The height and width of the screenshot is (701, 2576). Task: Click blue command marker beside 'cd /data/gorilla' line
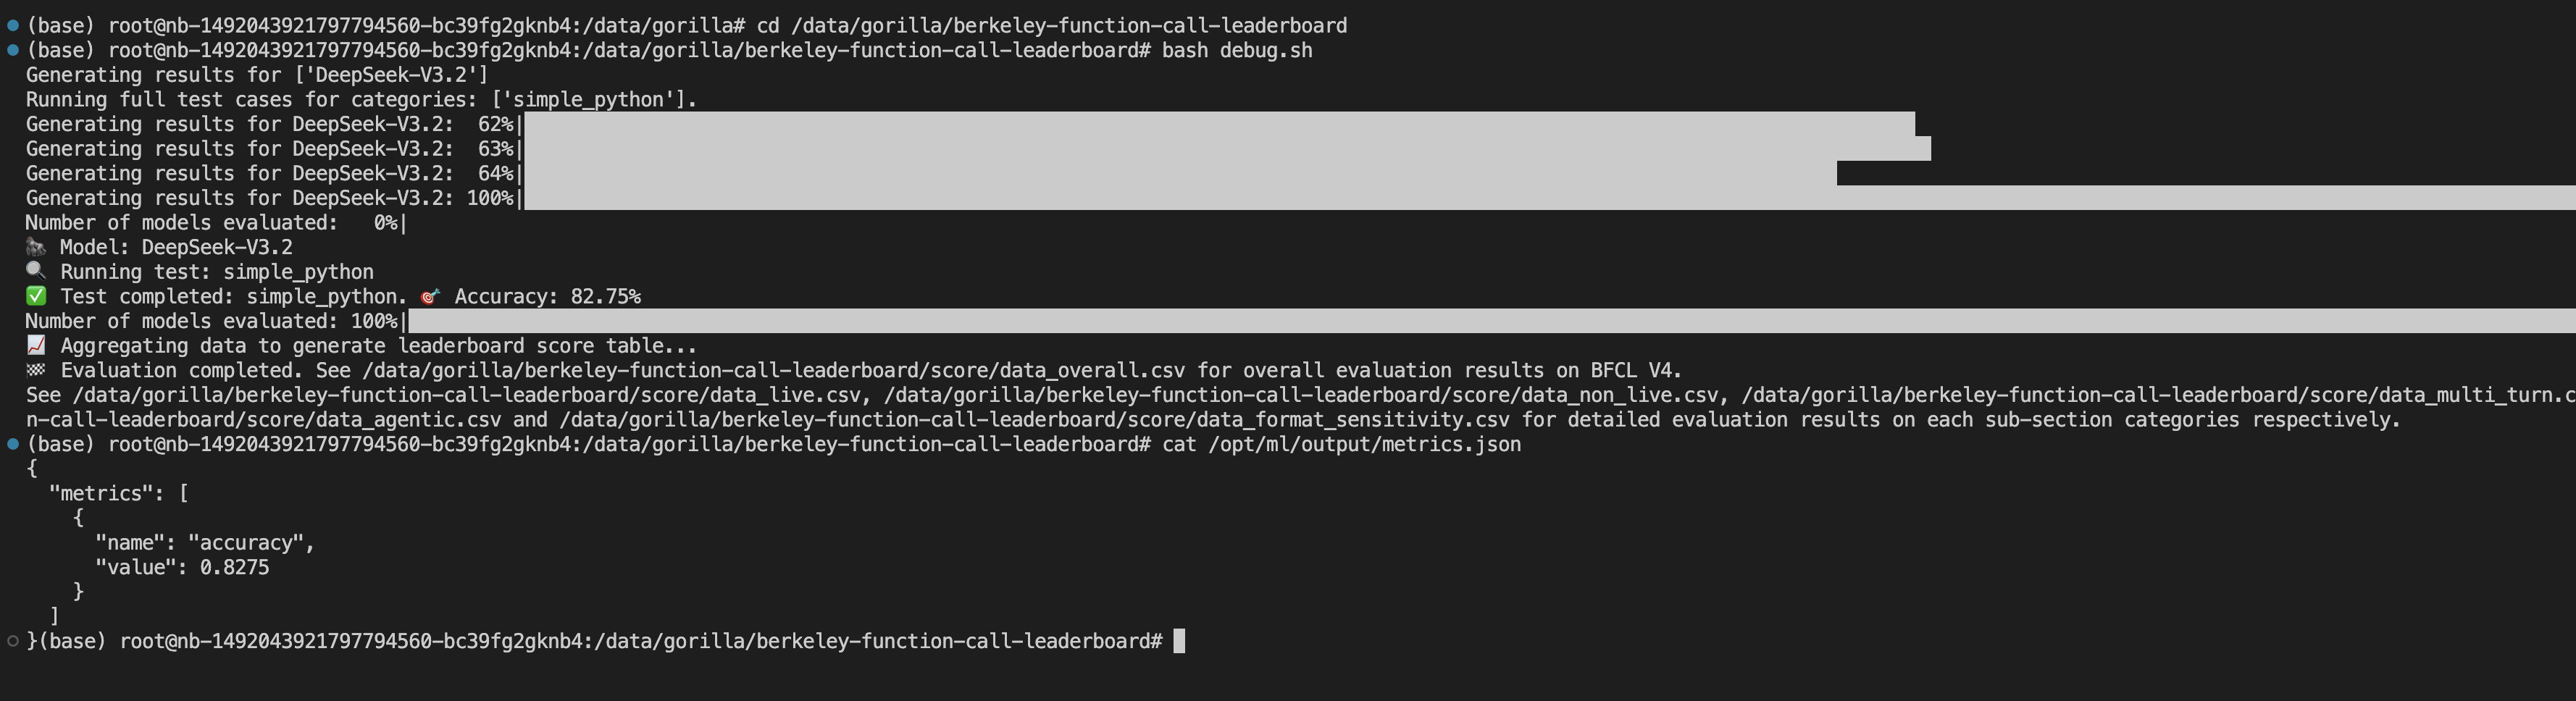pos(13,25)
